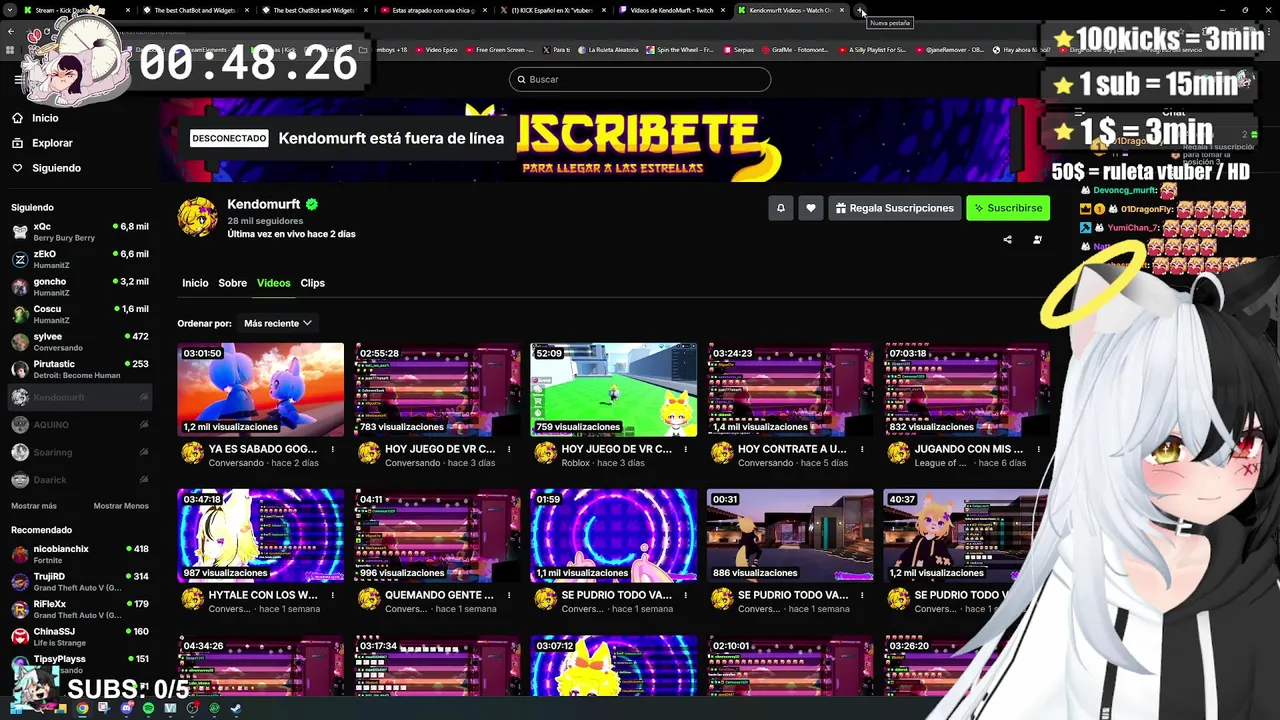This screenshot has height=720, width=1280.
Task: Open goncho channel in following list
Action: (80, 287)
